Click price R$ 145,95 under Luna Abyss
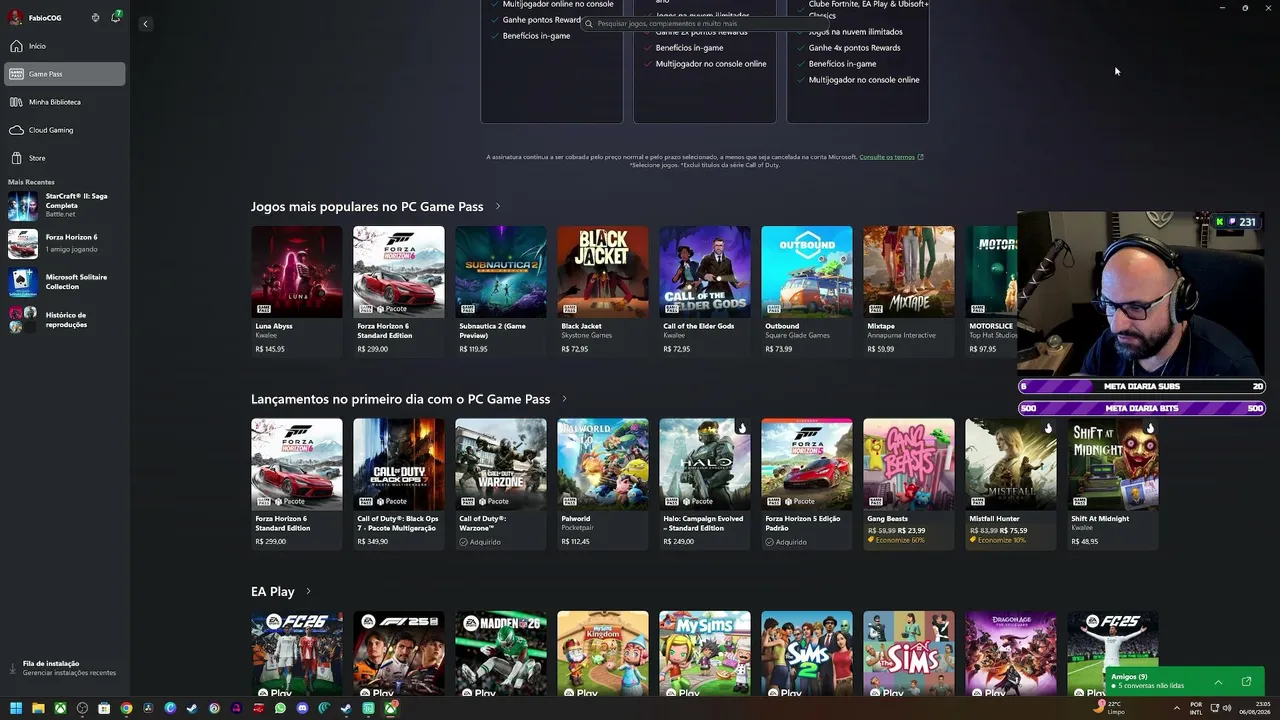1280x720 pixels. [x=270, y=349]
